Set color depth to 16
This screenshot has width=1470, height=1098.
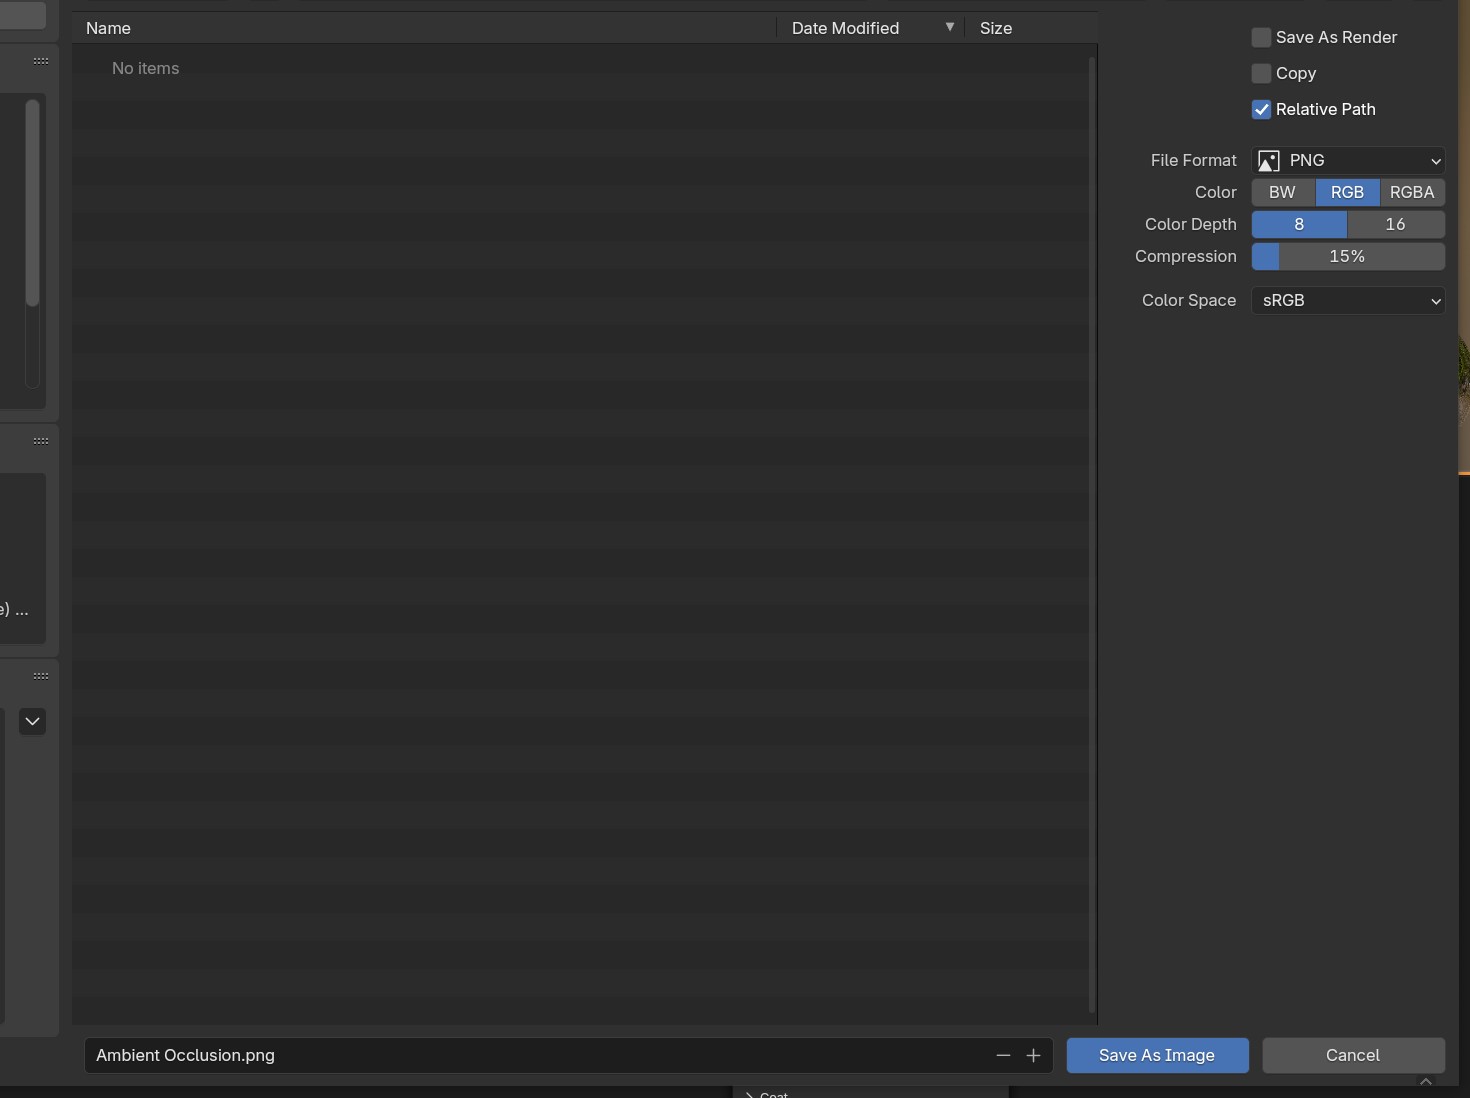pos(1396,224)
